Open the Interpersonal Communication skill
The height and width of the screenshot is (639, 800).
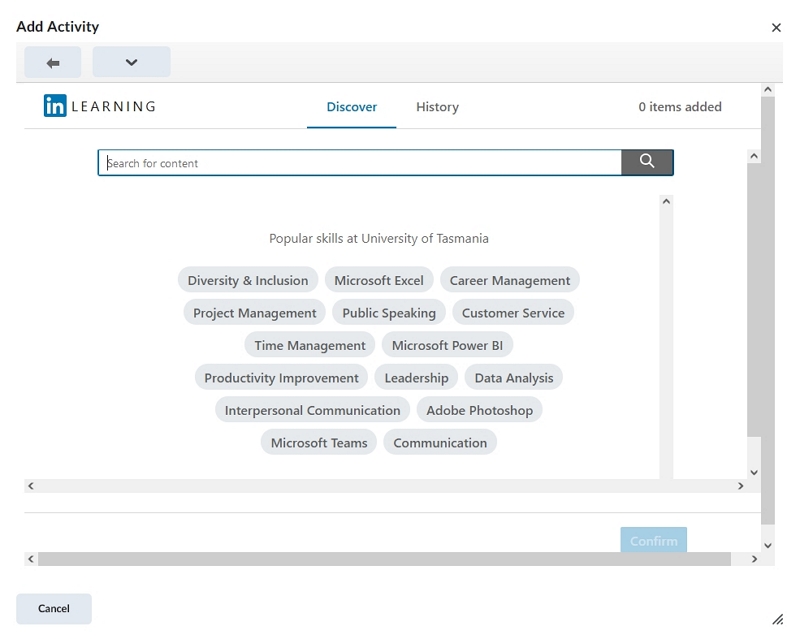[x=312, y=410]
